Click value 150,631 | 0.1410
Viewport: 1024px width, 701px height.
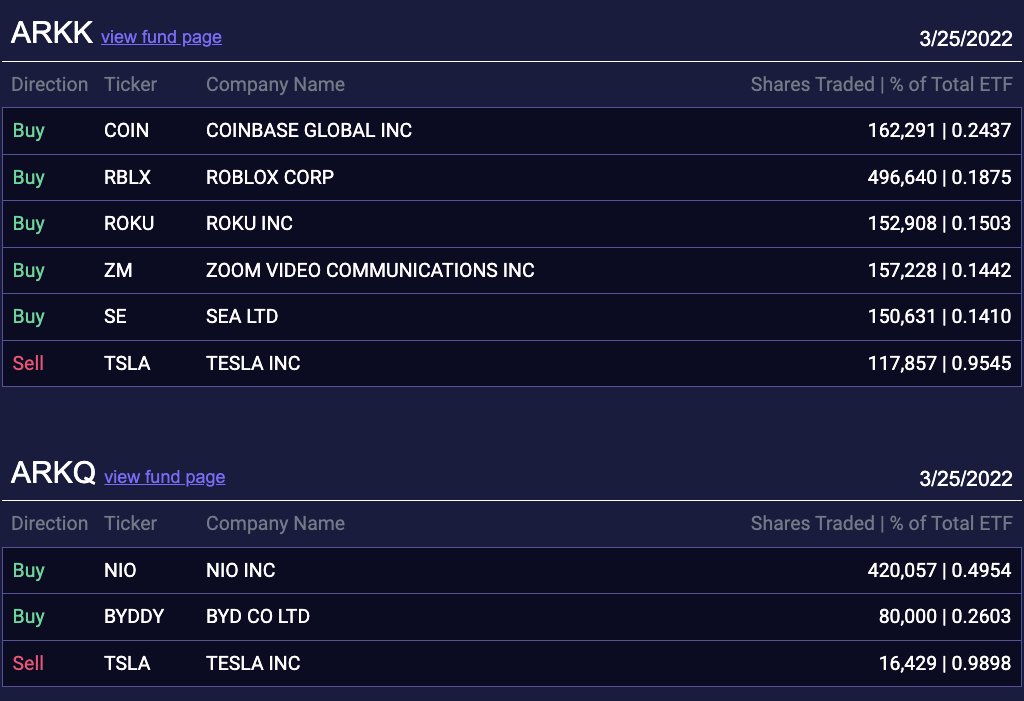tap(939, 316)
